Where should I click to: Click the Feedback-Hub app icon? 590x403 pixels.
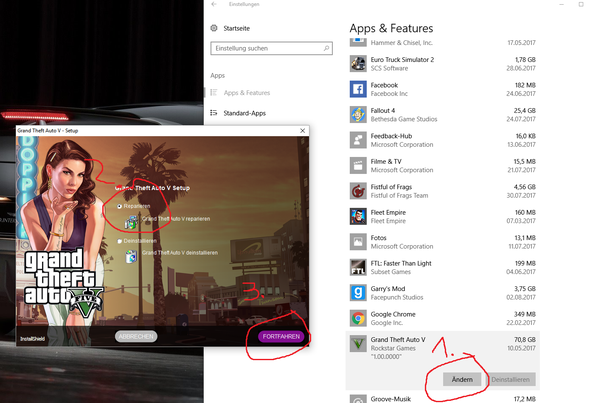358,140
